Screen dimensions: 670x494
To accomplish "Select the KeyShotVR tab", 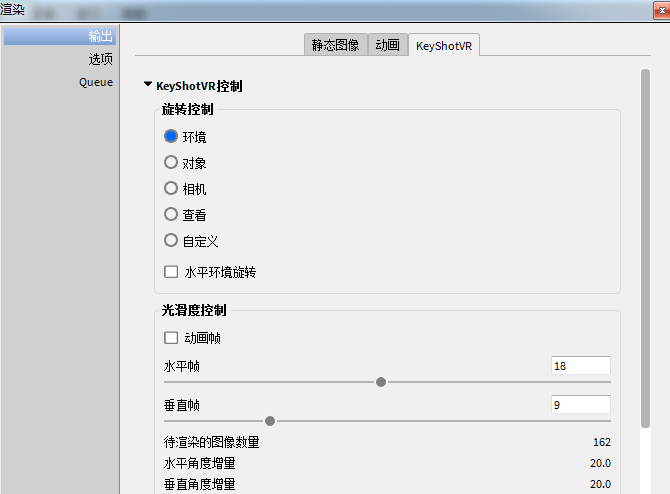I will (444, 45).
